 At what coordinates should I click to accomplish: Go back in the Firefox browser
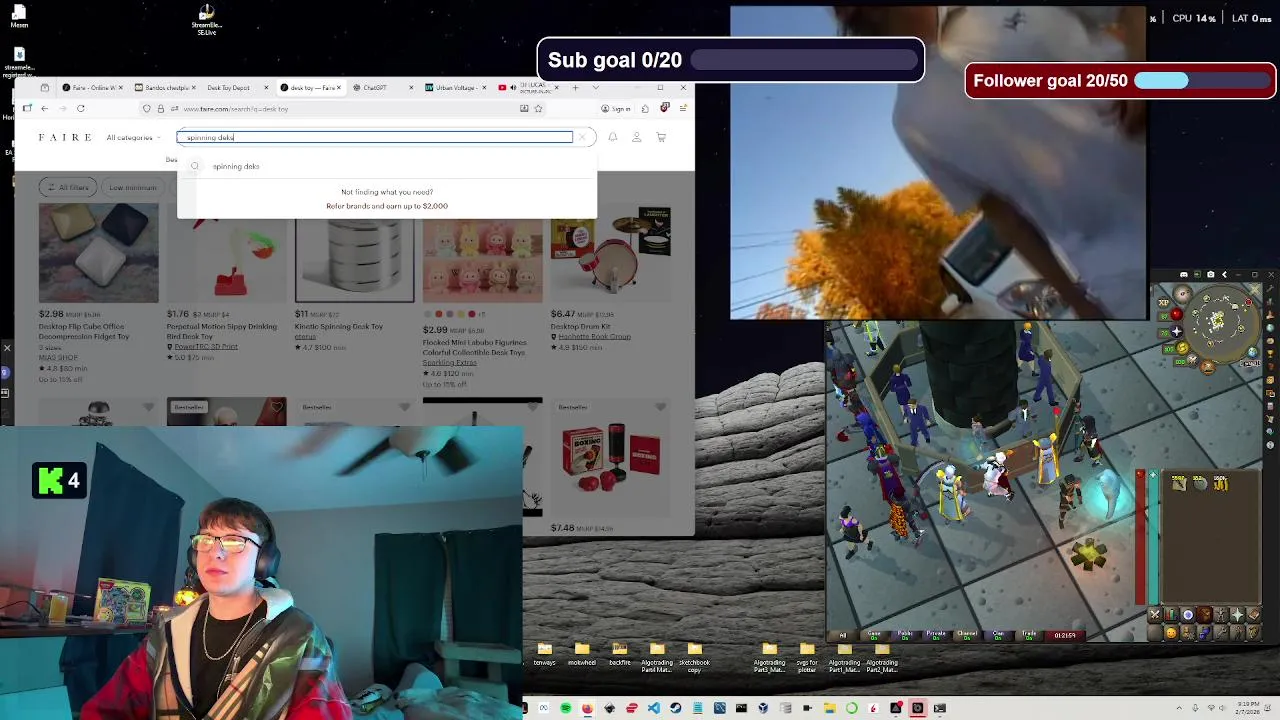[x=44, y=108]
